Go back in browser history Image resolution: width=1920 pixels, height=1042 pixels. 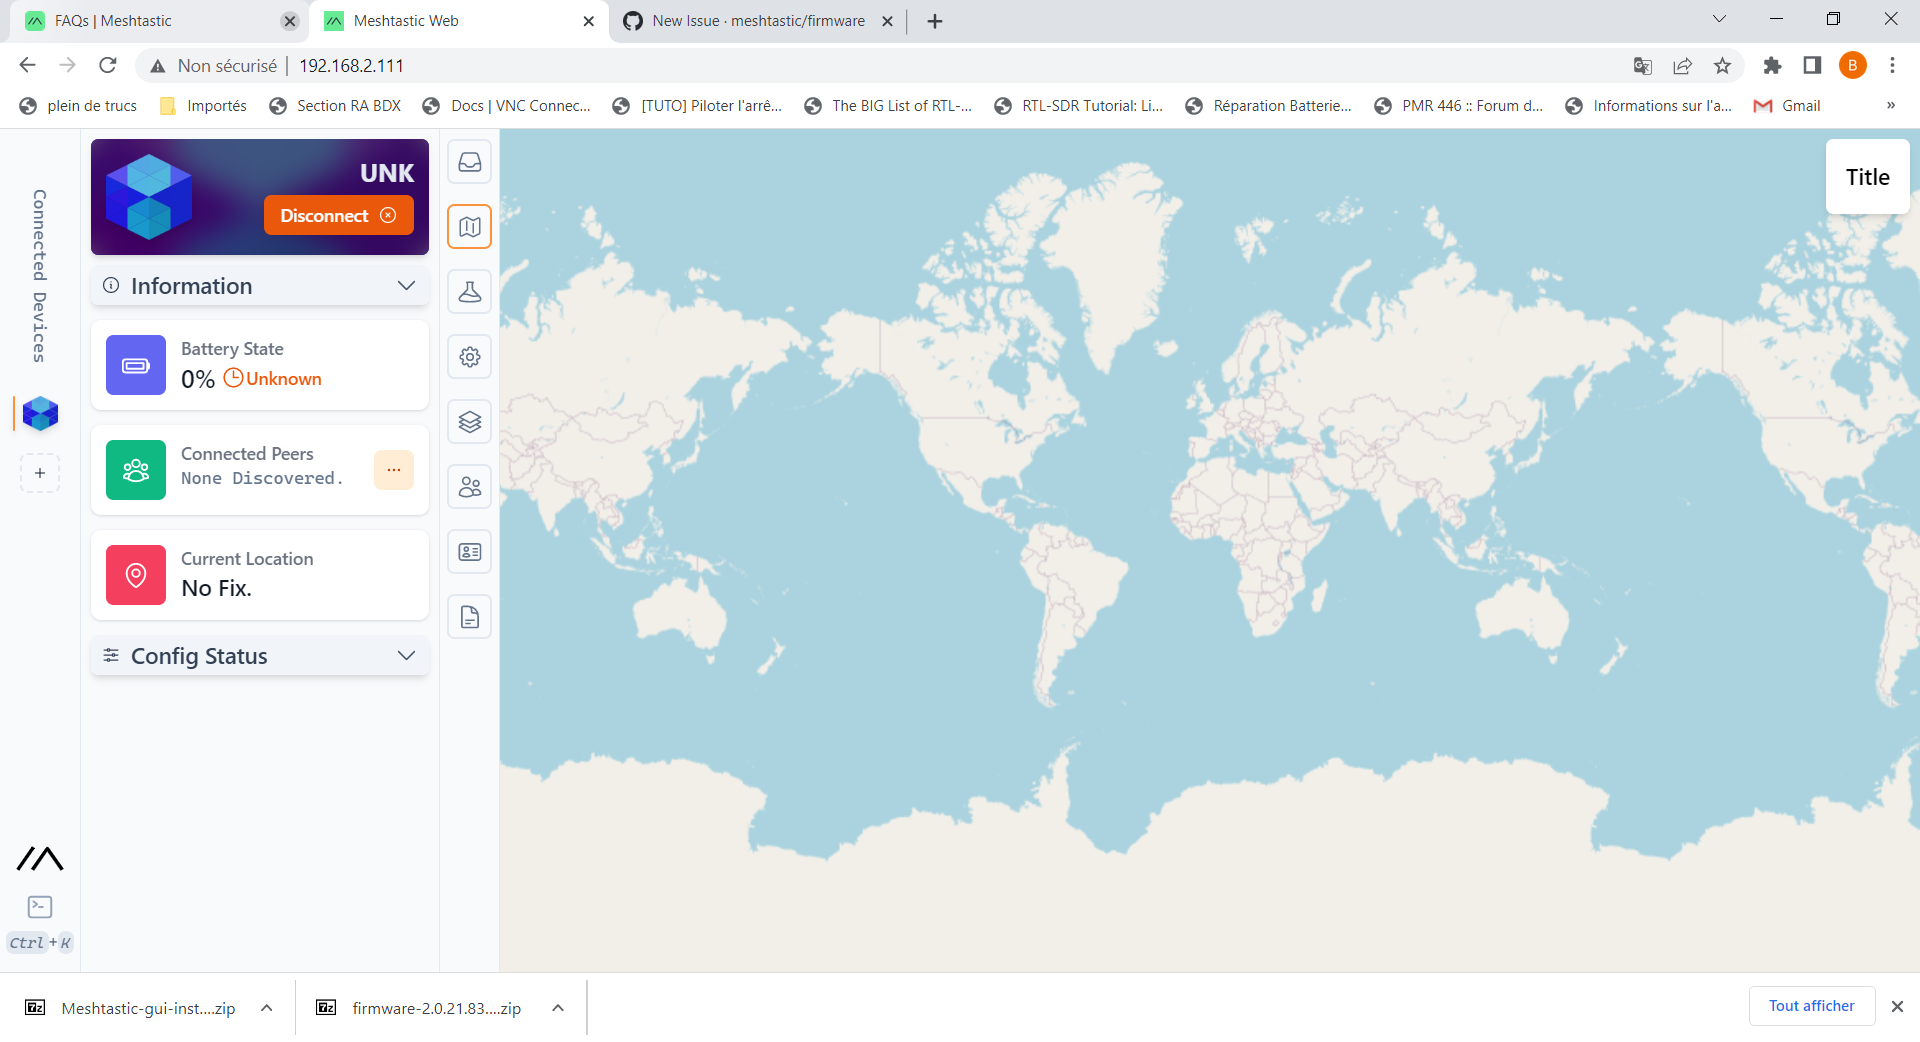tap(27, 65)
